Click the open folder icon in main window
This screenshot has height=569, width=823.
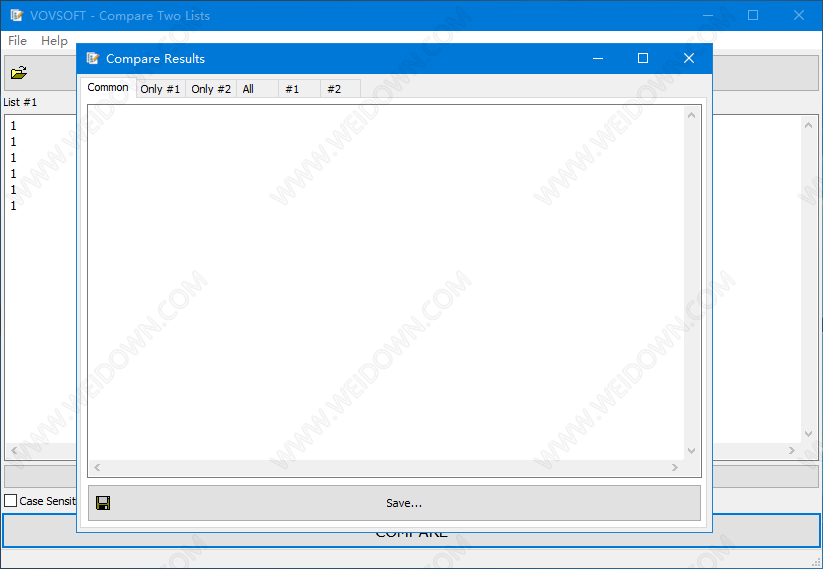coord(19,72)
